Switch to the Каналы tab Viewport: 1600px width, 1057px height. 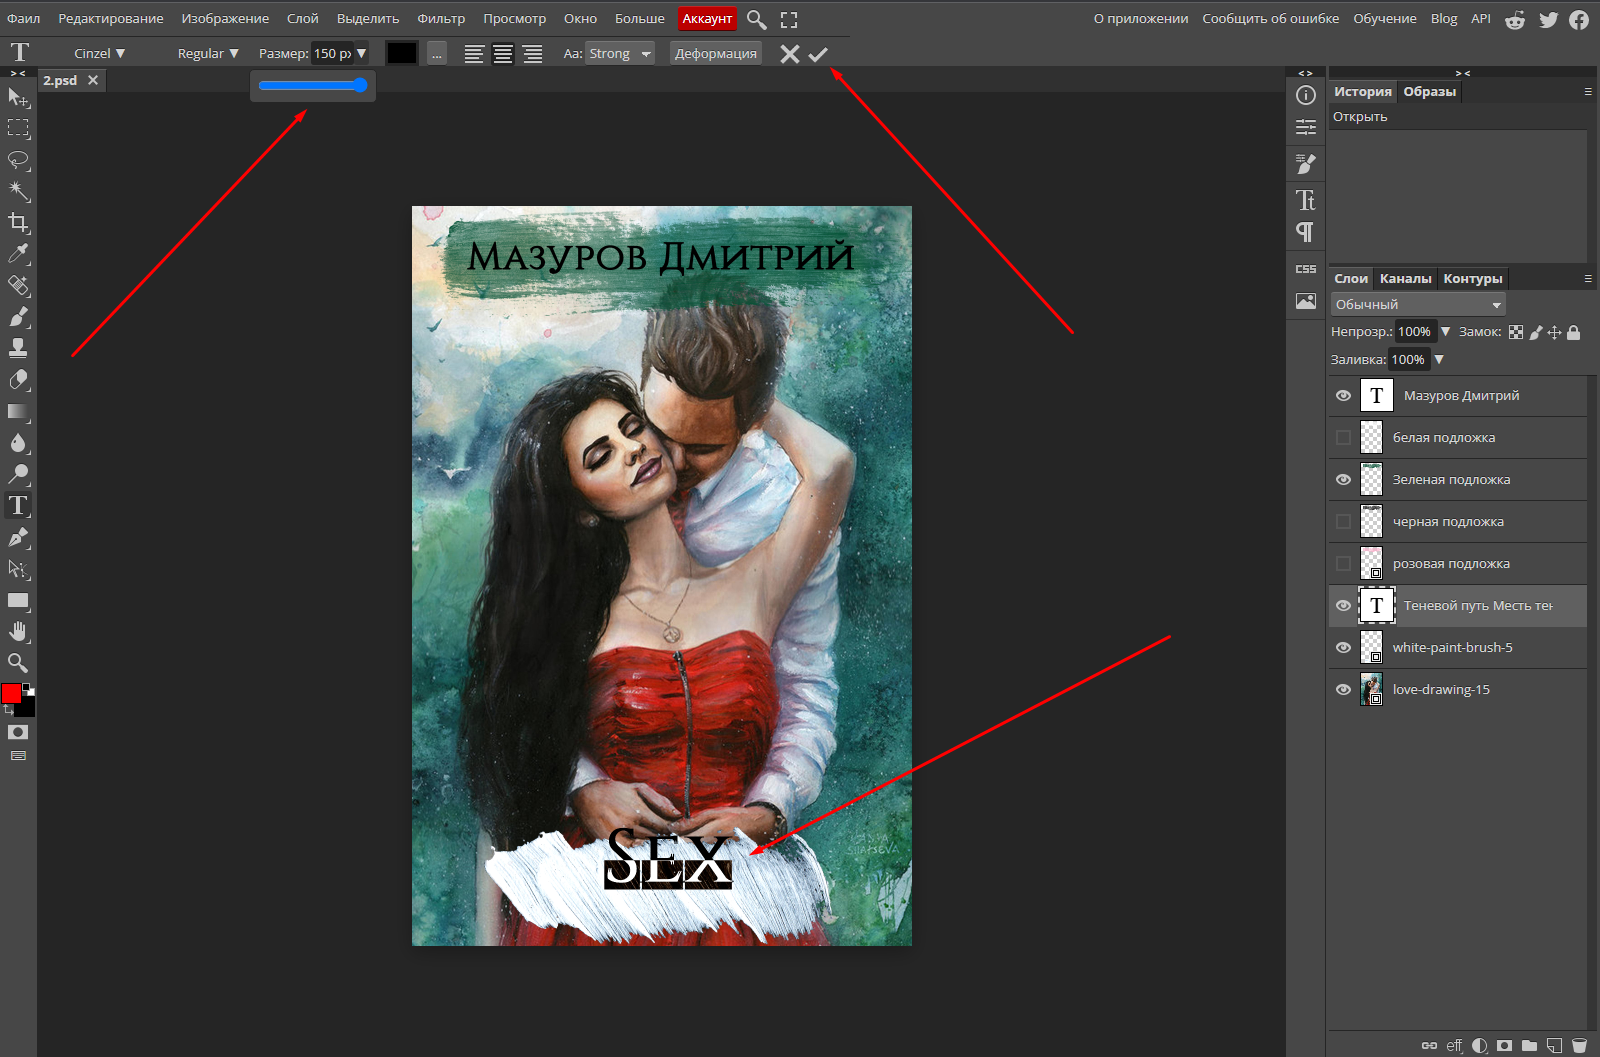[x=1405, y=279]
